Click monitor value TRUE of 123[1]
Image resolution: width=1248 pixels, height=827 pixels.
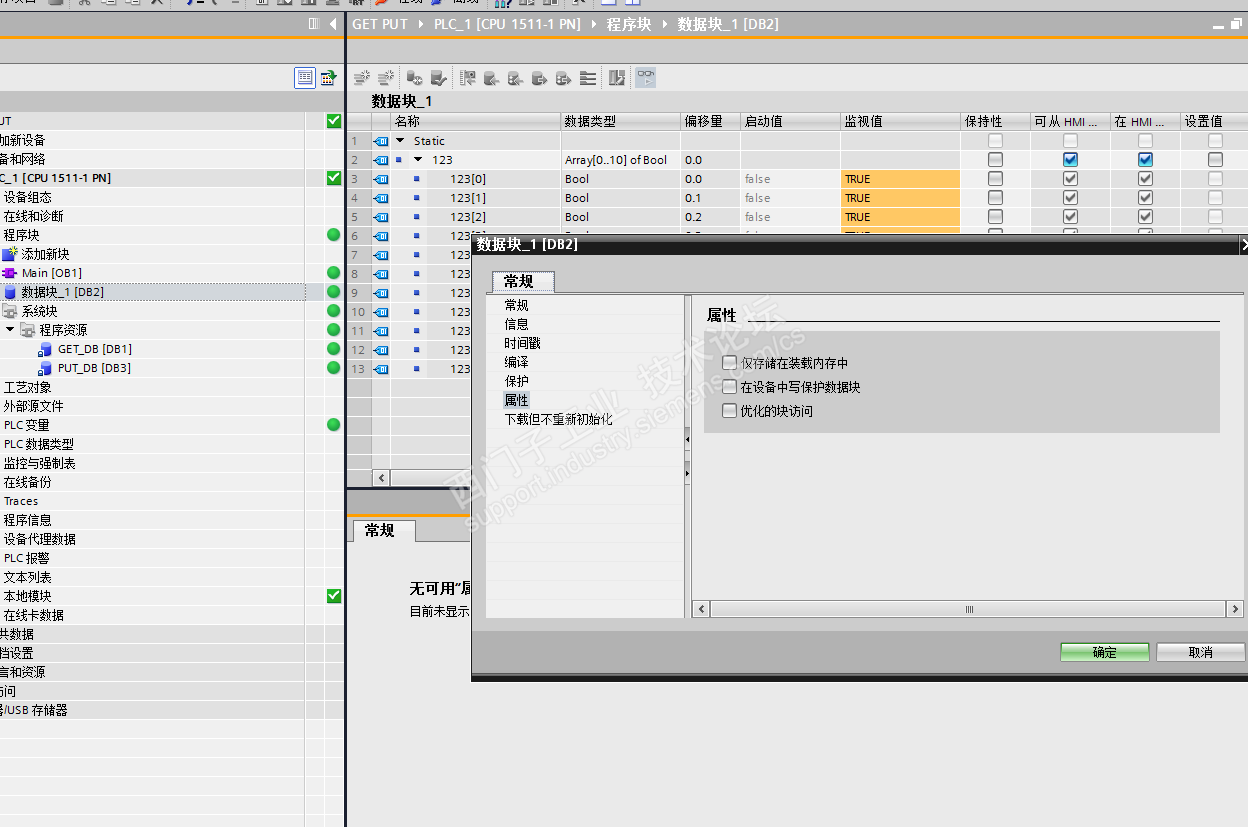900,198
